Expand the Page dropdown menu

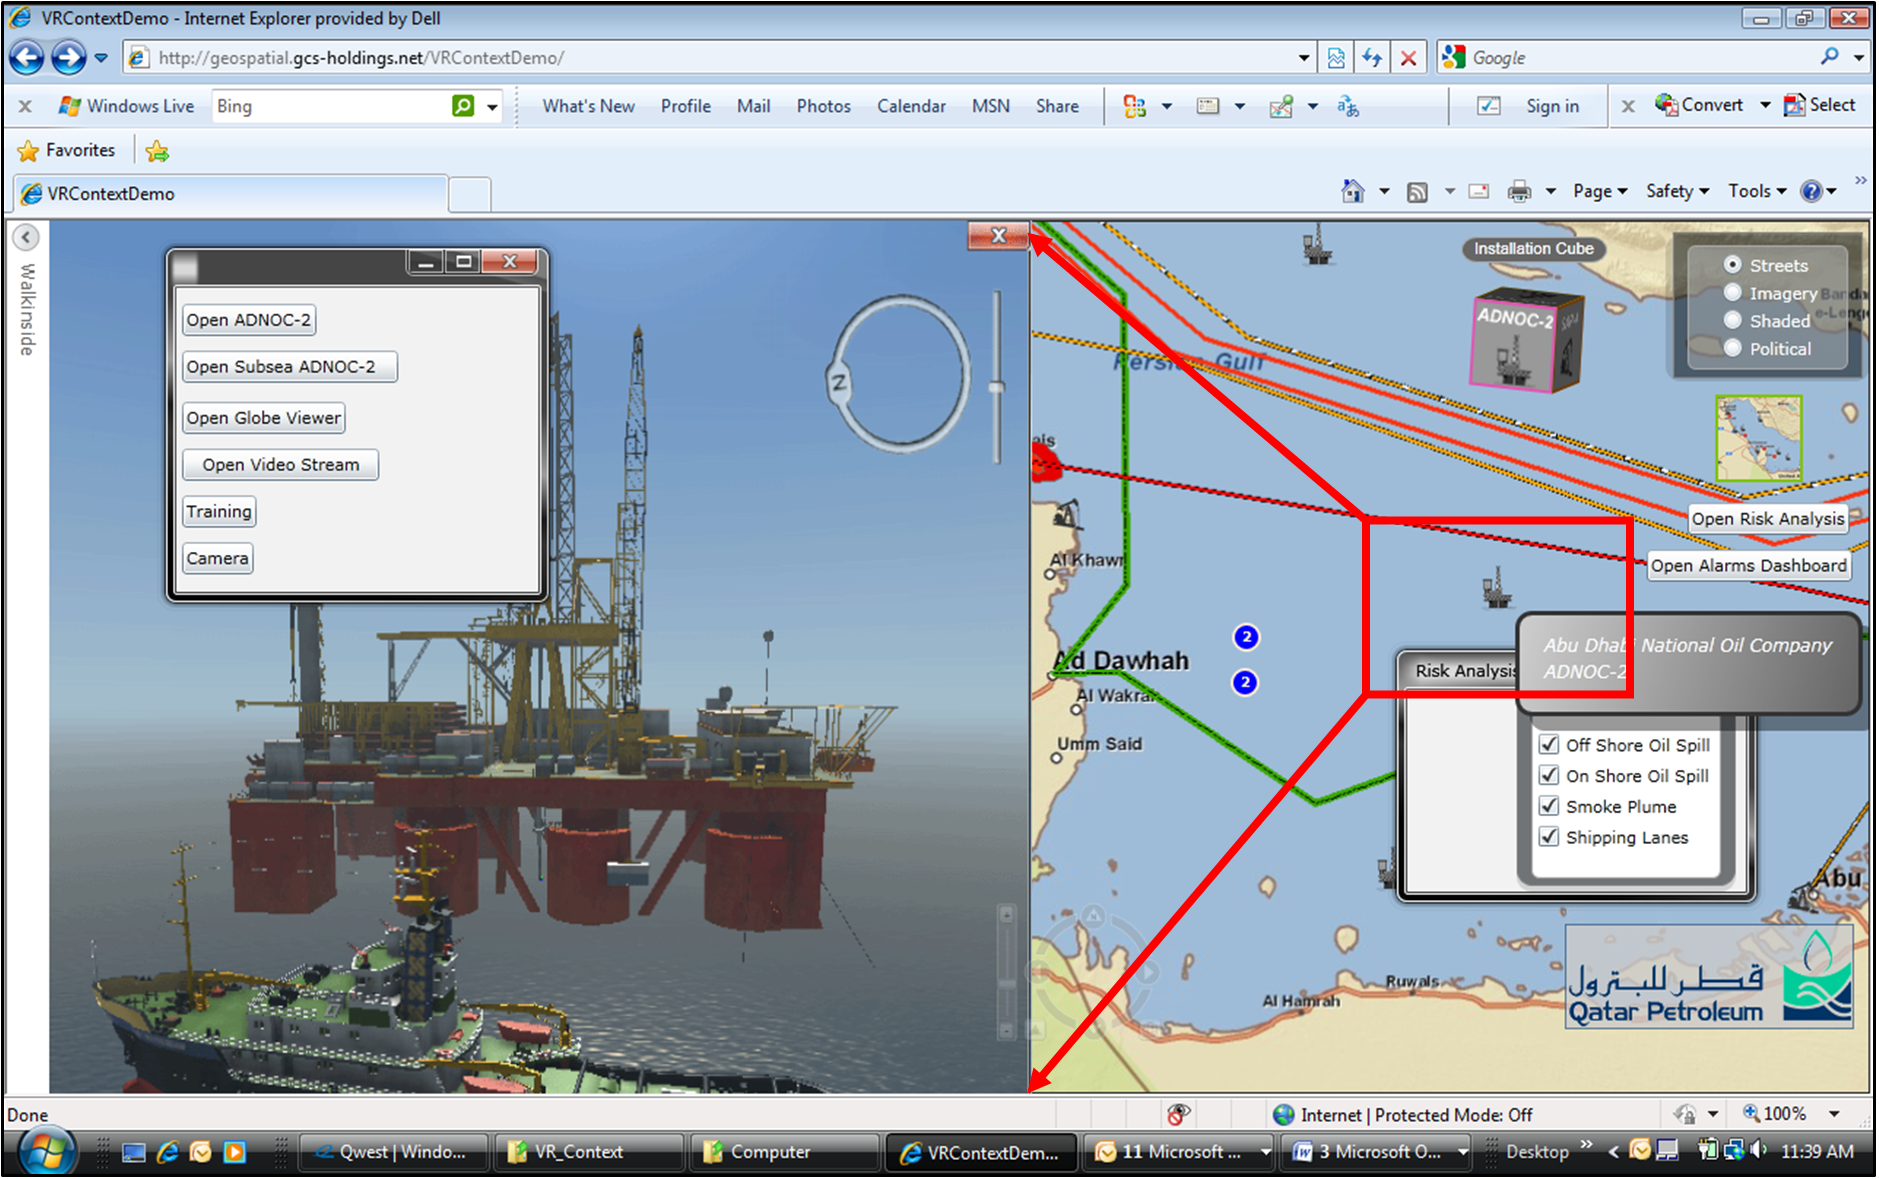1600,191
